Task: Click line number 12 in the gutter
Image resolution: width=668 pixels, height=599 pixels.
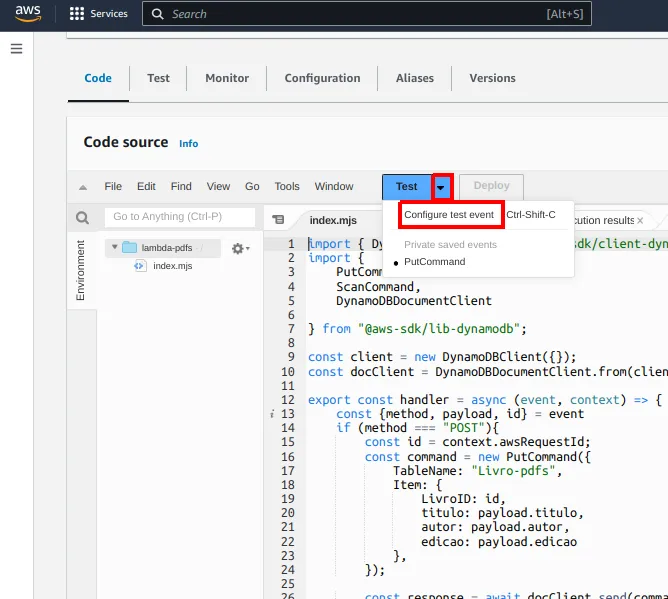Action: coord(288,400)
